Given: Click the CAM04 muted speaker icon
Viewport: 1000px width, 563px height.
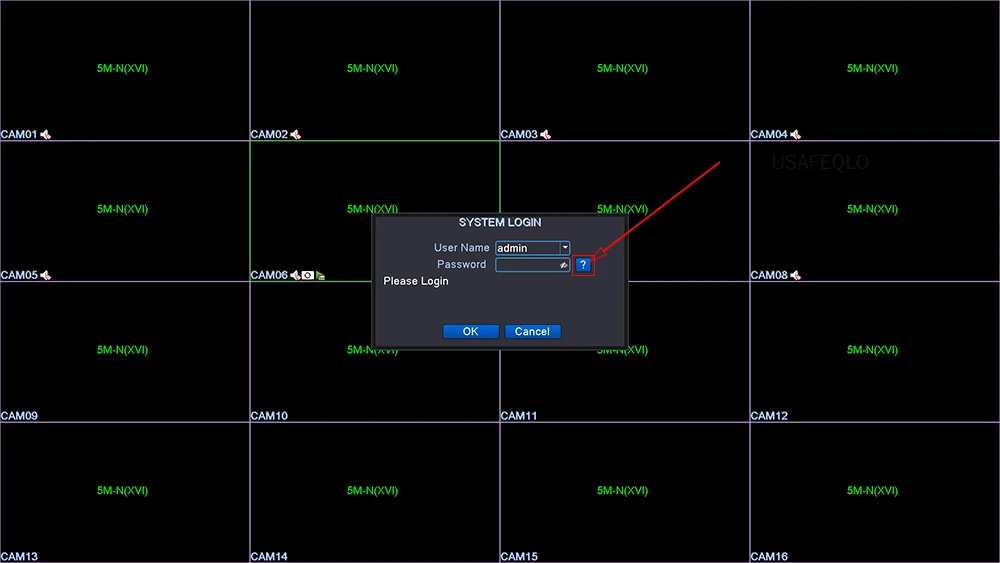Looking at the screenshot, I should coord(795,135).
